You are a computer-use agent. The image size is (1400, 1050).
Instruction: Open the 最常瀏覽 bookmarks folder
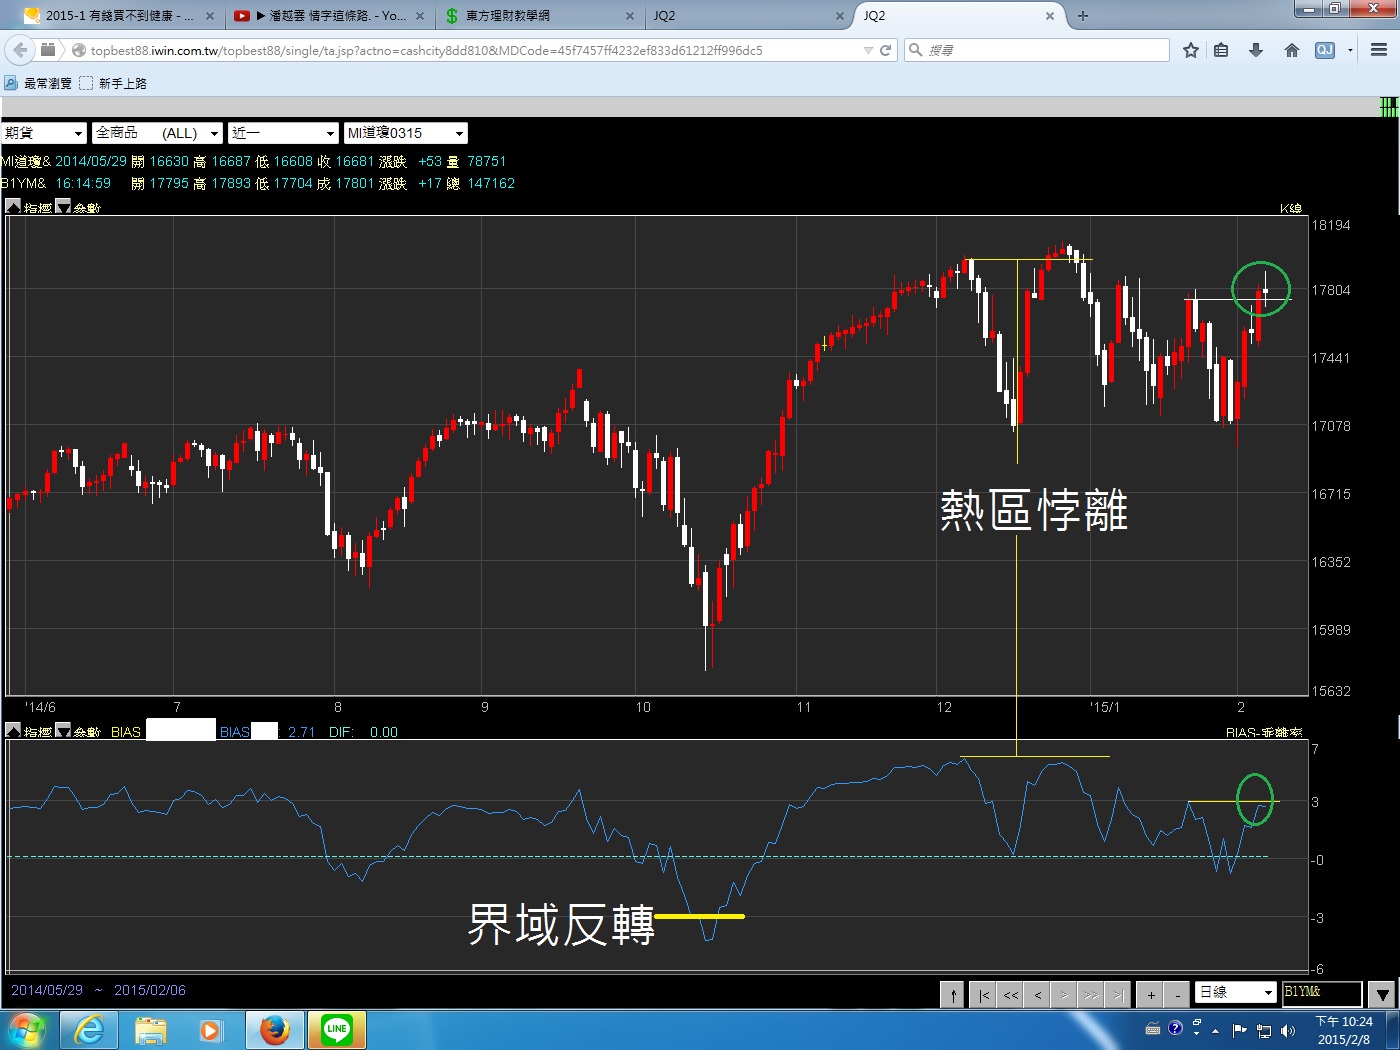39,83
